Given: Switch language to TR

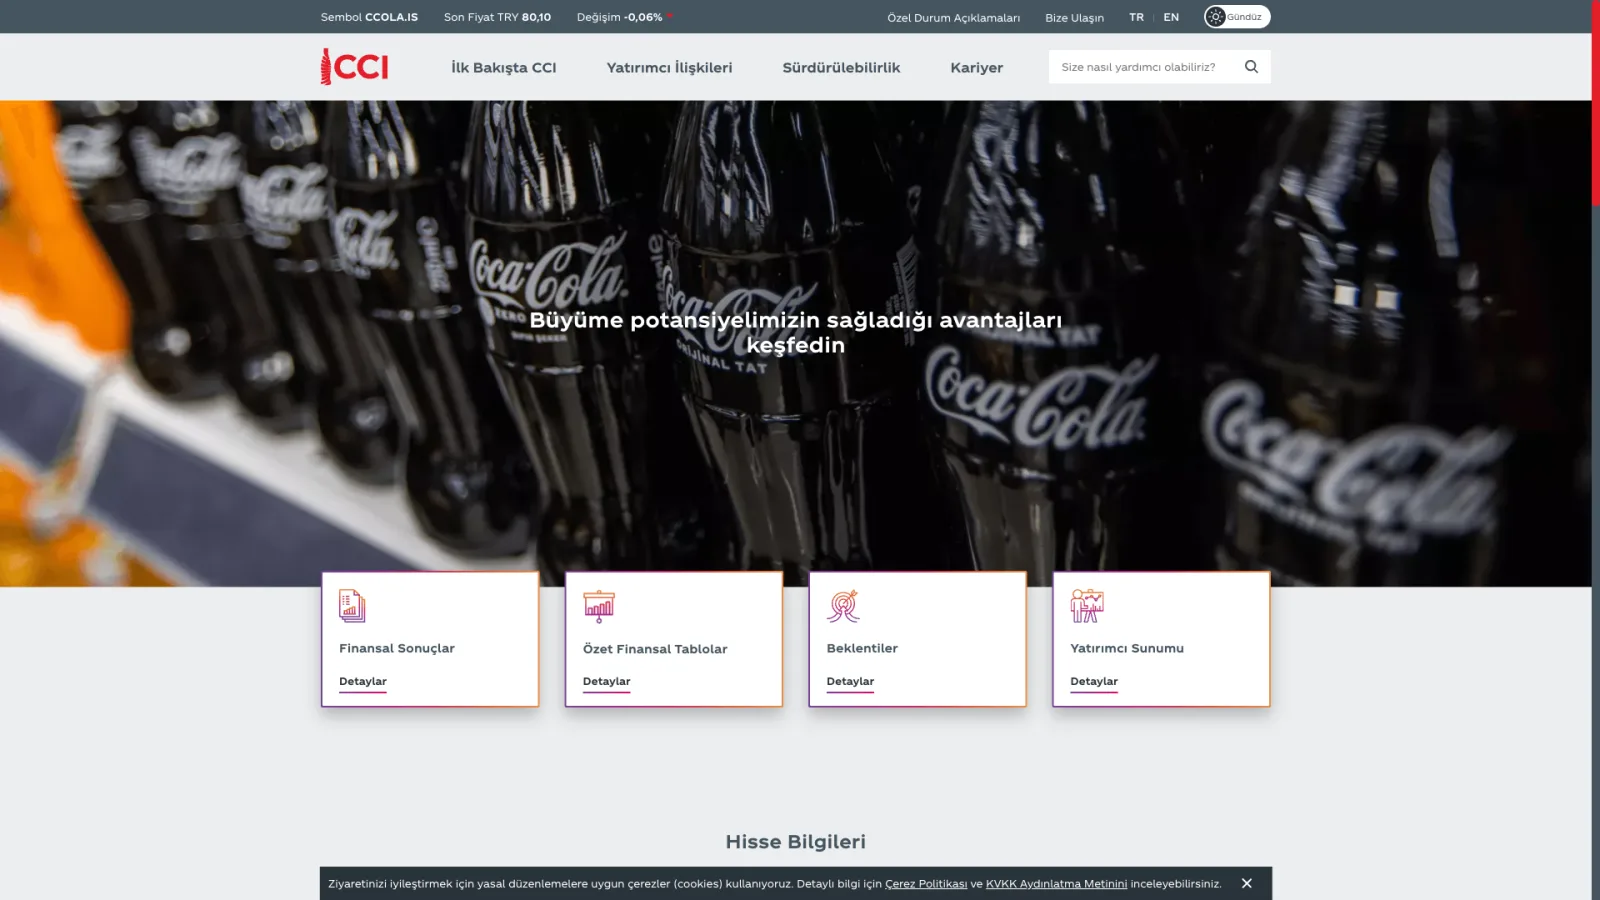Looking at the screenshot, I should 1136,17.
